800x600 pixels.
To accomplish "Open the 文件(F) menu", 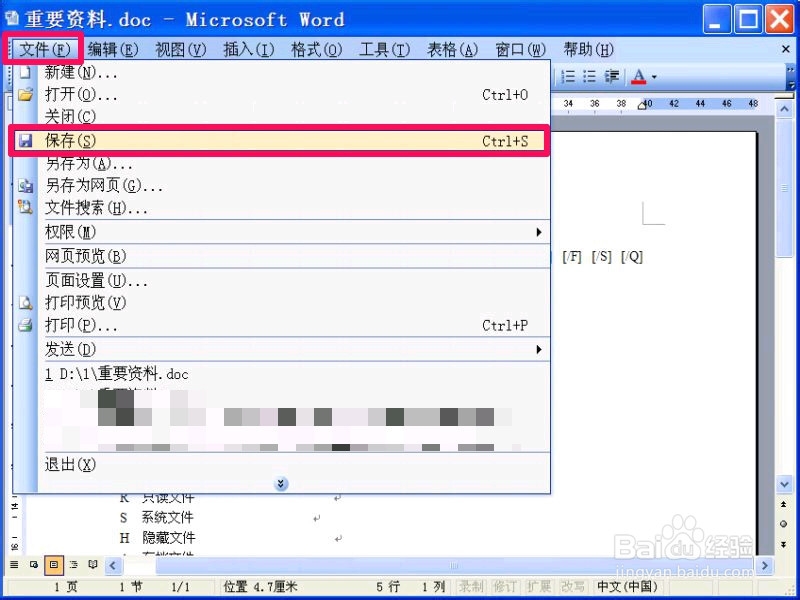I will pos(43,49).
